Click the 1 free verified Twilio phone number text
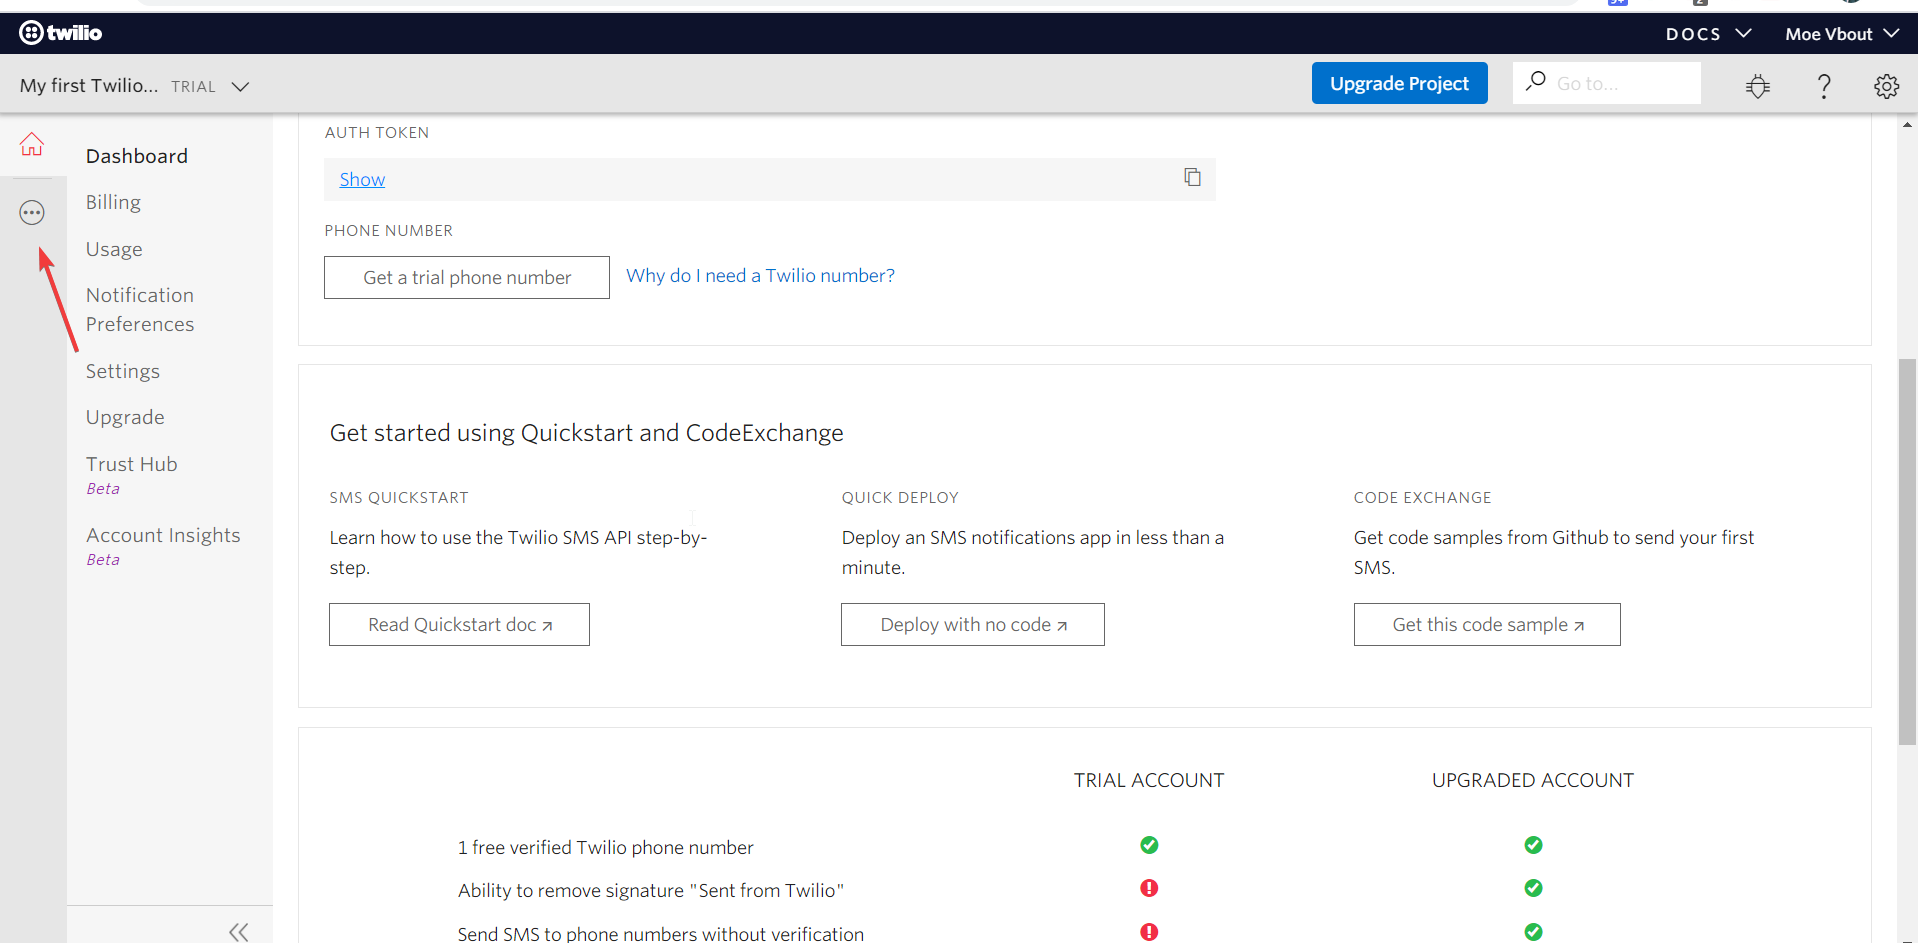Image resolution: width=1918 pixels, height=943 pixels. pos(606,848)
